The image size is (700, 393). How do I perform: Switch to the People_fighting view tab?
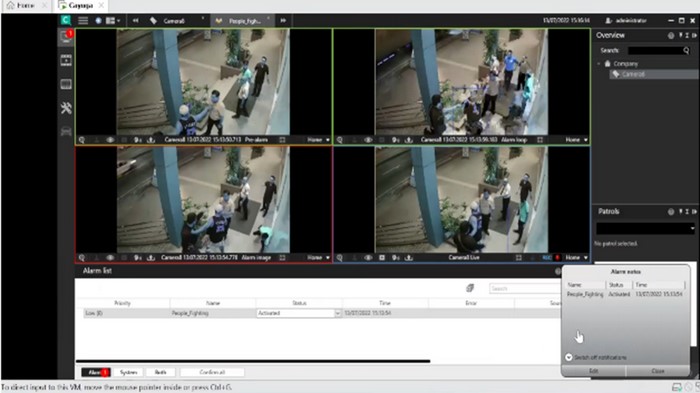pyautogui.click(x=244, y=21)
